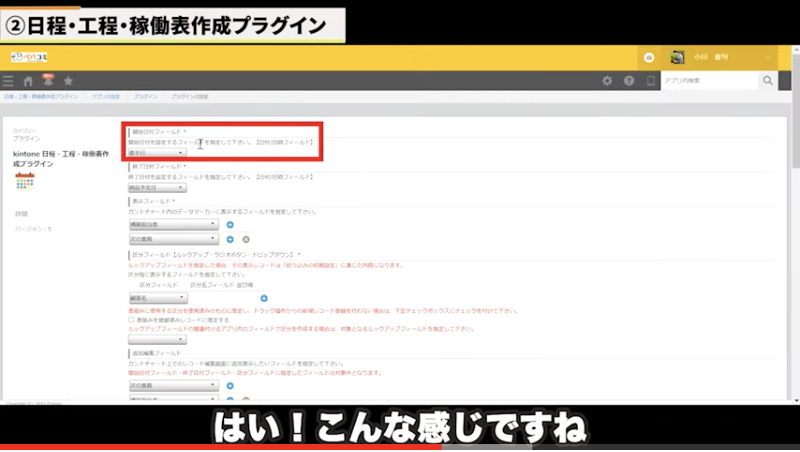This screenshot has height=452, width=800.
Task: Open the start date field dropdown
Action: (x=157, y=153)
